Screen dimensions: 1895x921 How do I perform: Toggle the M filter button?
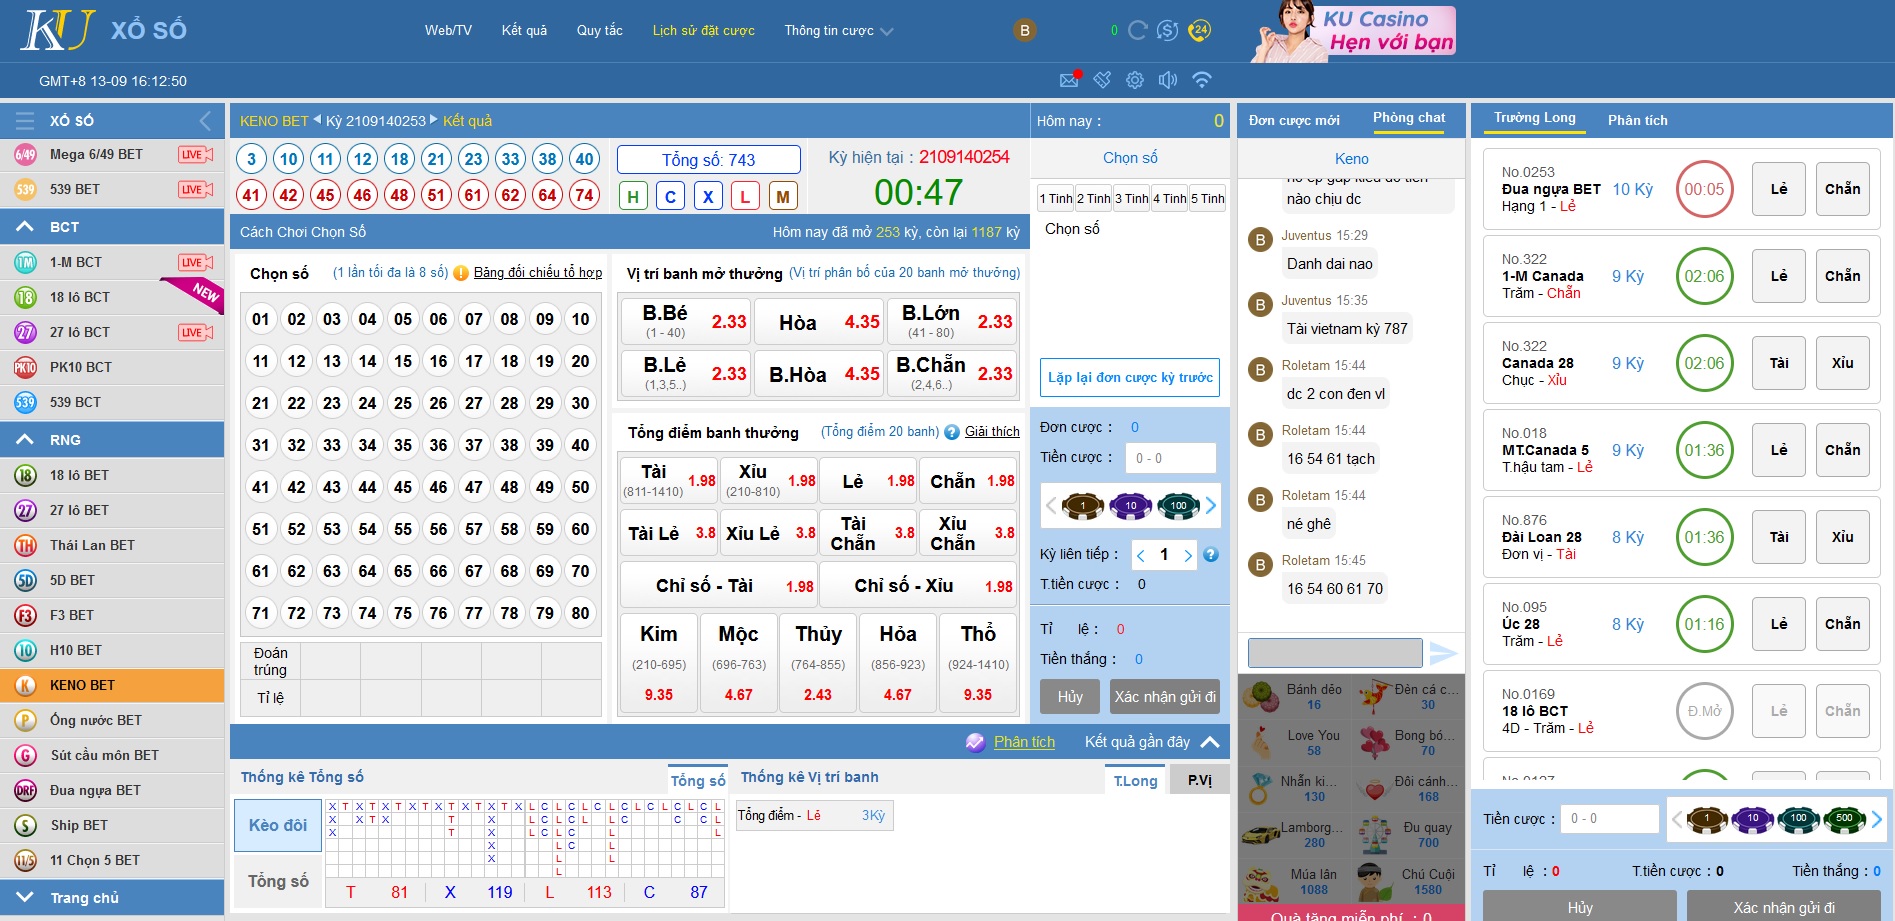[x=783, y=196]
